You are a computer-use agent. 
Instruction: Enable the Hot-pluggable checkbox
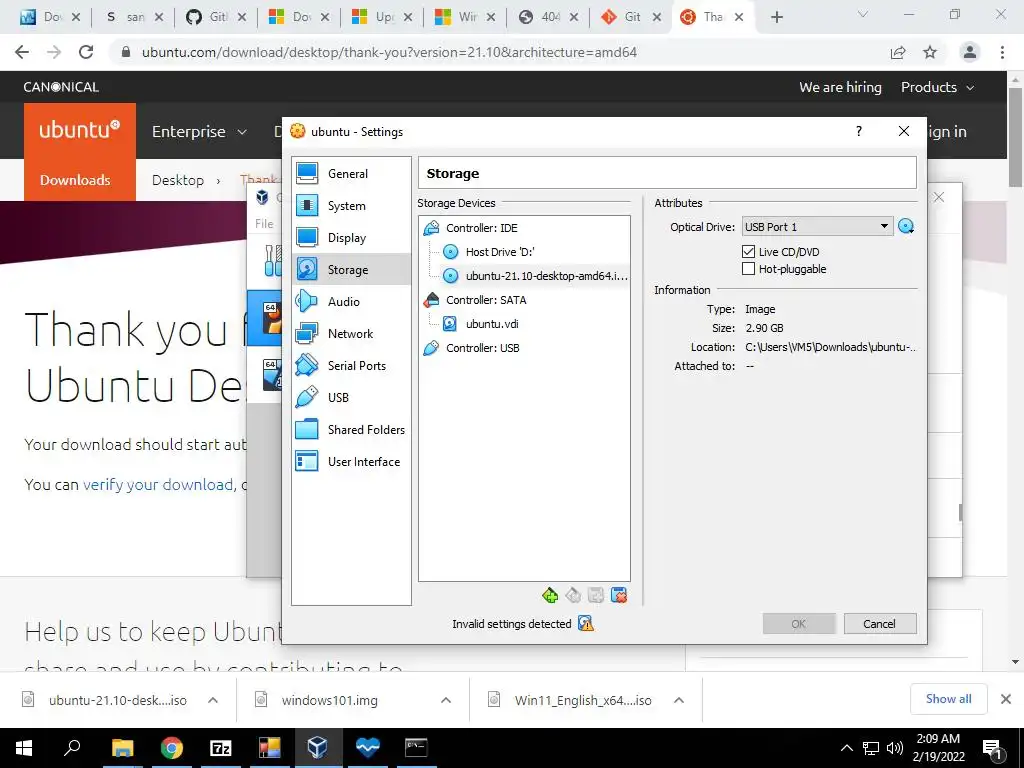tap(748, 268)
